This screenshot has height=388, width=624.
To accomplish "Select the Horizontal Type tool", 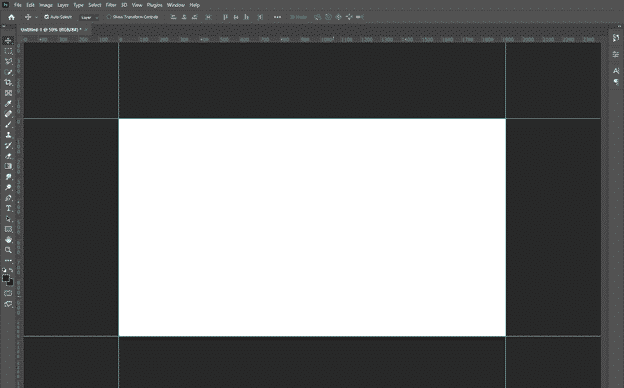I will (8, 208).
